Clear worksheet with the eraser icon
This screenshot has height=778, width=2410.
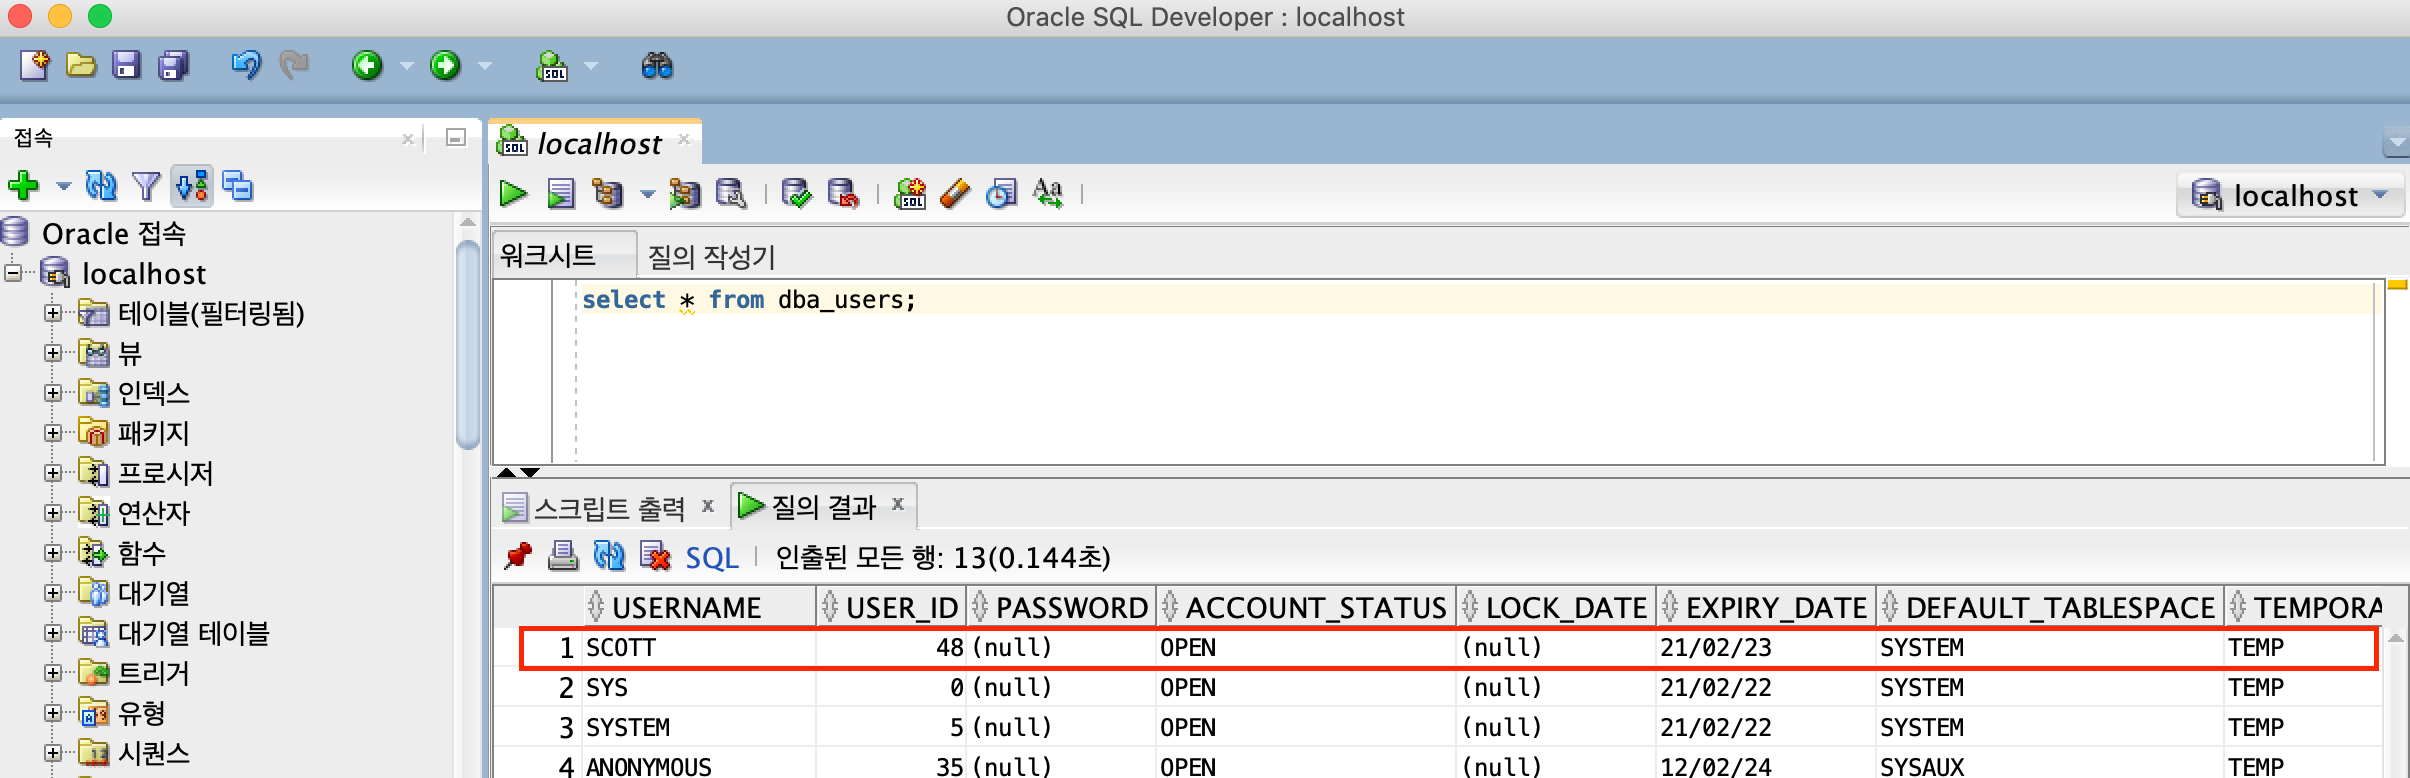(956, 193)
